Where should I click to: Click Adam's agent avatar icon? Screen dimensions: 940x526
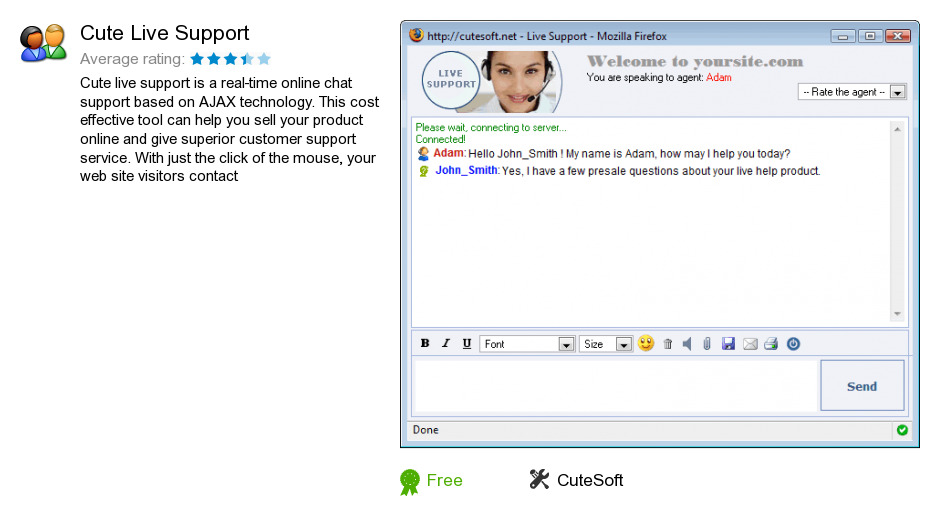pyautogui.click(x=423, y=154)
